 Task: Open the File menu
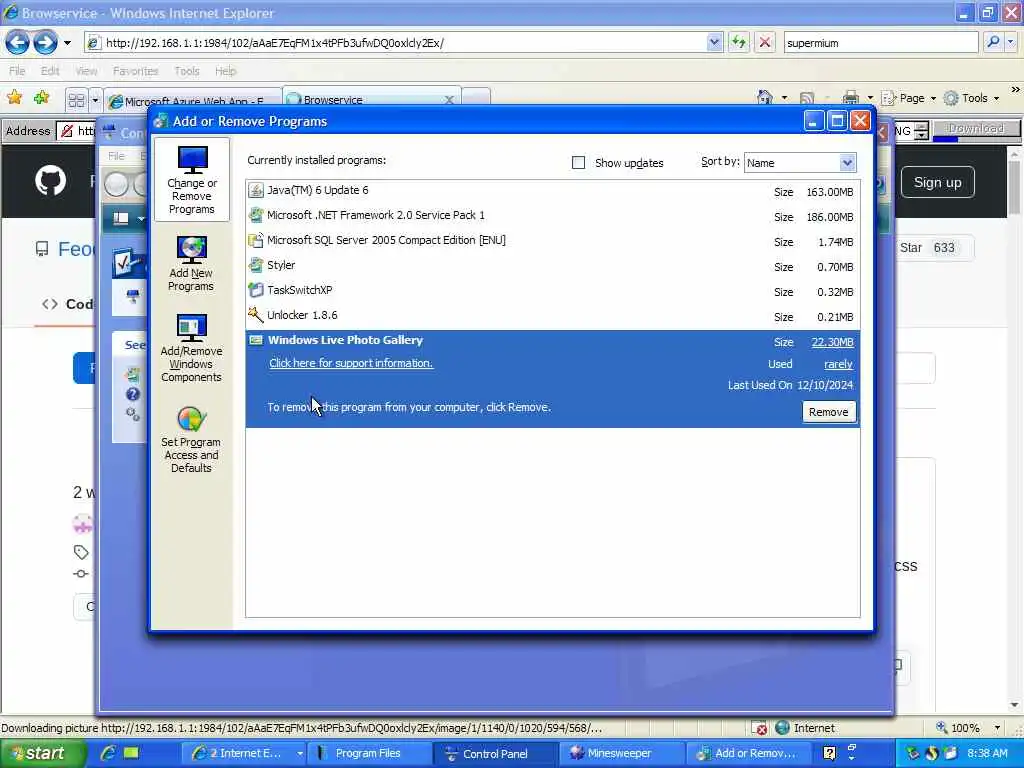[17, 71]
